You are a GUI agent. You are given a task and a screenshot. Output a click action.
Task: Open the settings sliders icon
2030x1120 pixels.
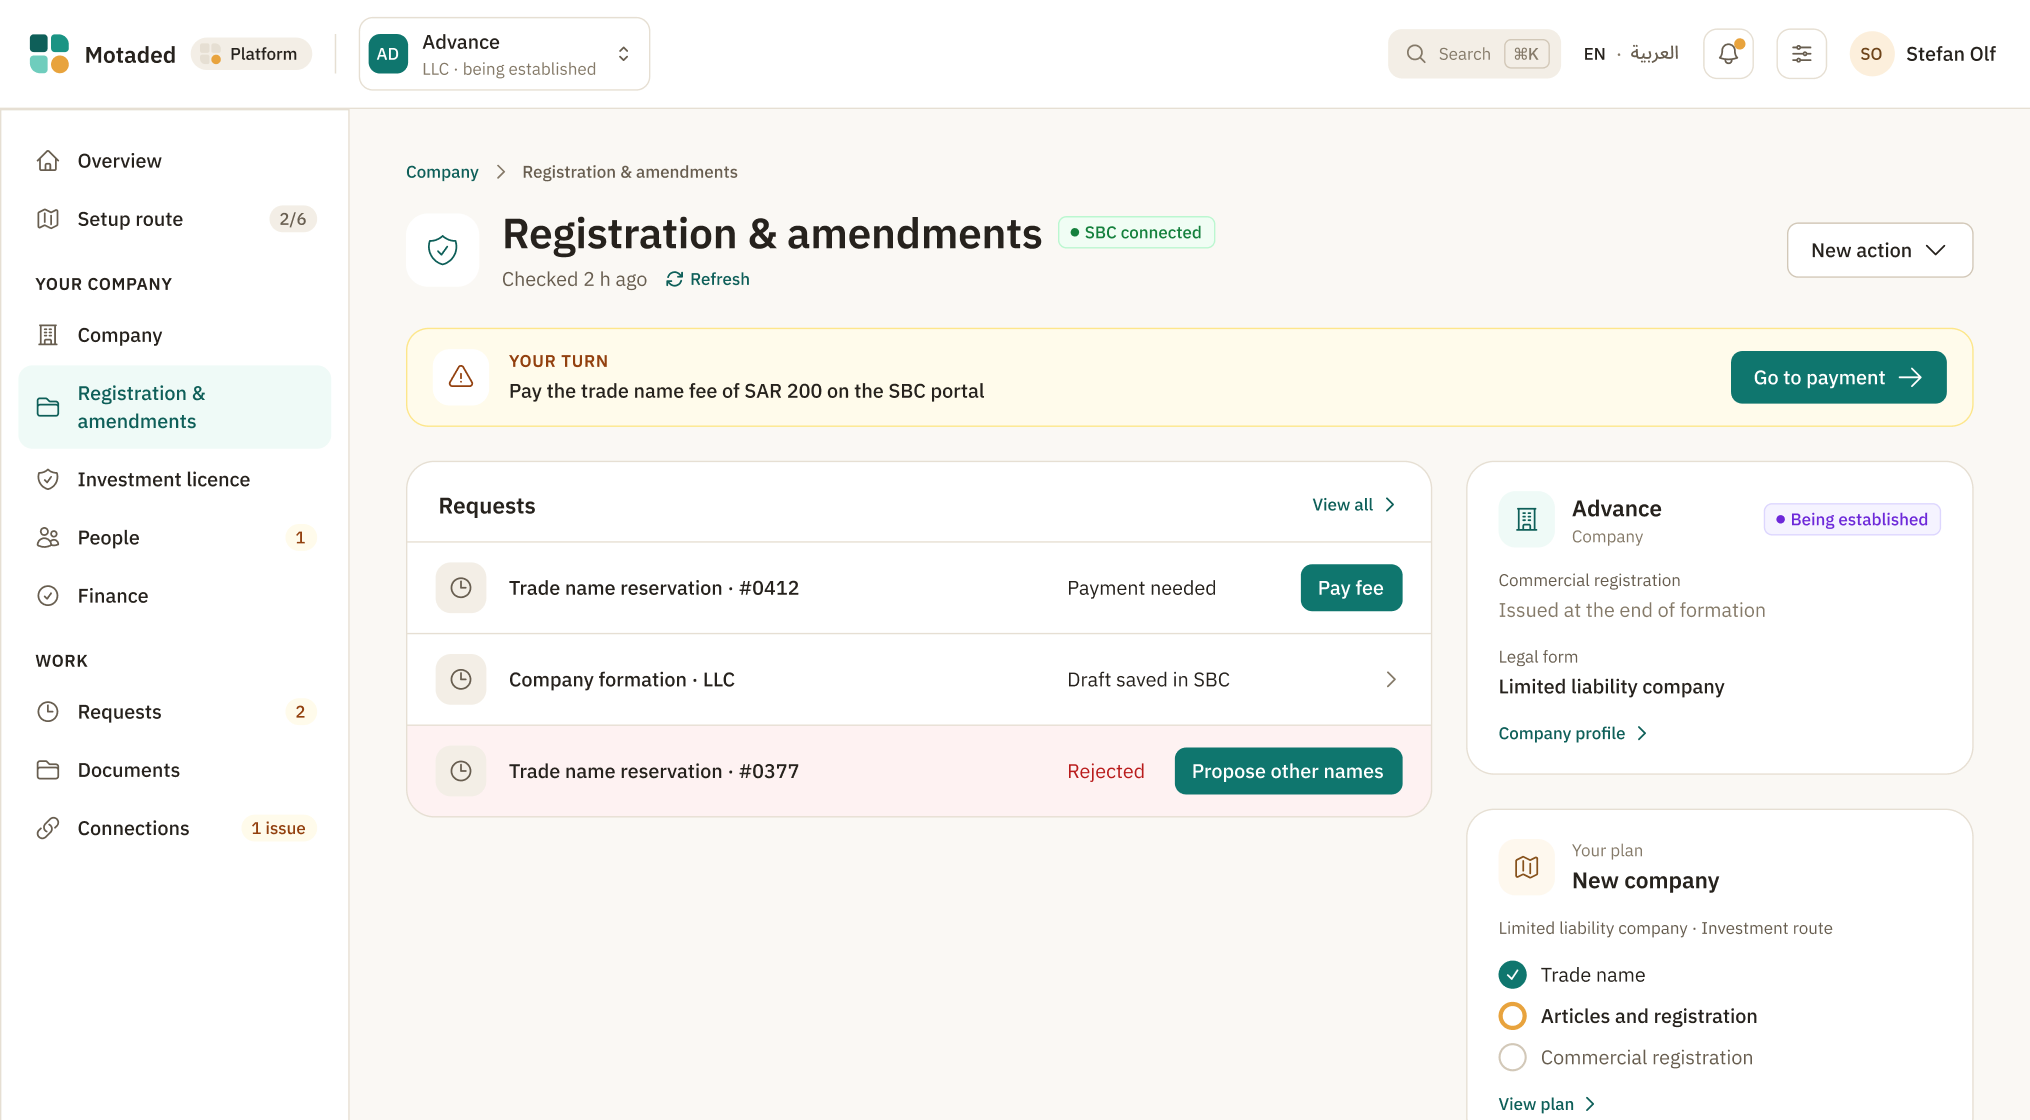pos(1801,54)
